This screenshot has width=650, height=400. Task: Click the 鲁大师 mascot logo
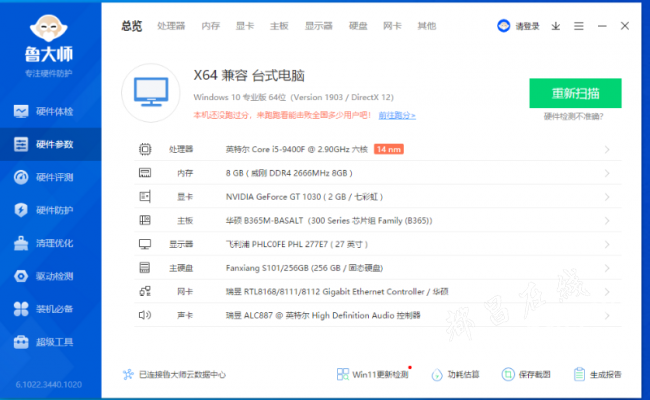[x=49, y=28]
